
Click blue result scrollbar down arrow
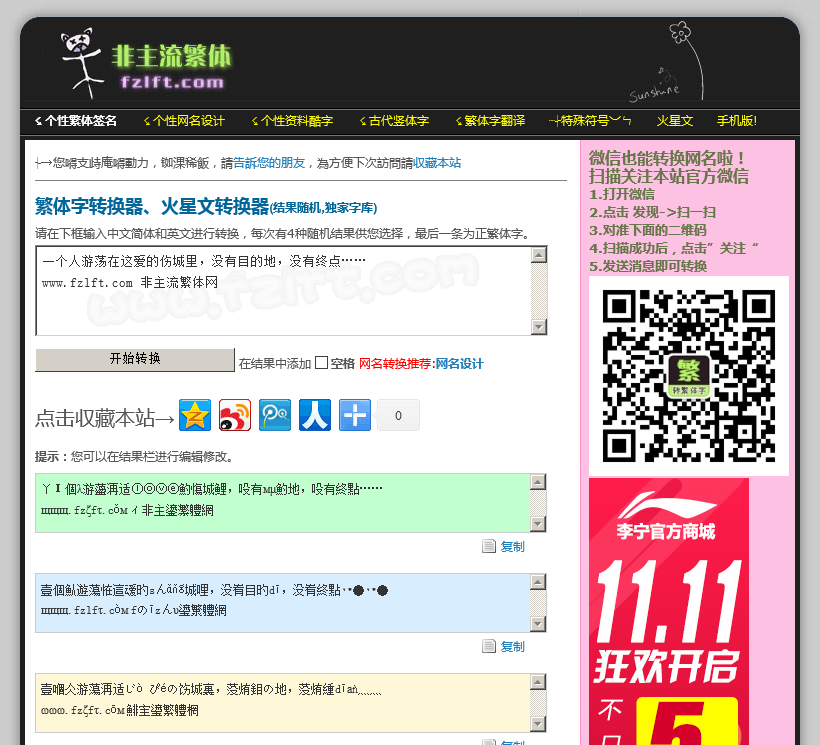[x=538, y=624]
